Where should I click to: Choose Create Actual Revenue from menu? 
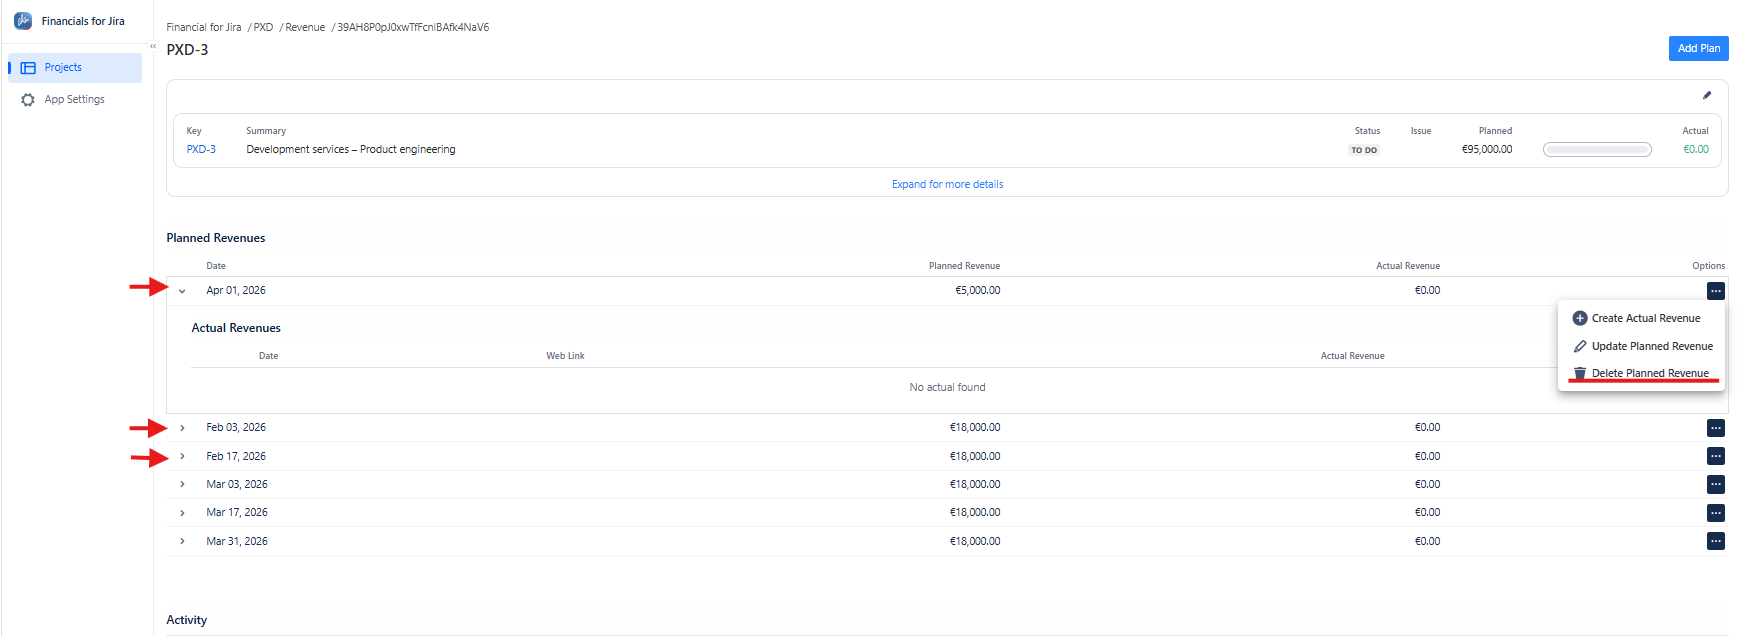1641,318
